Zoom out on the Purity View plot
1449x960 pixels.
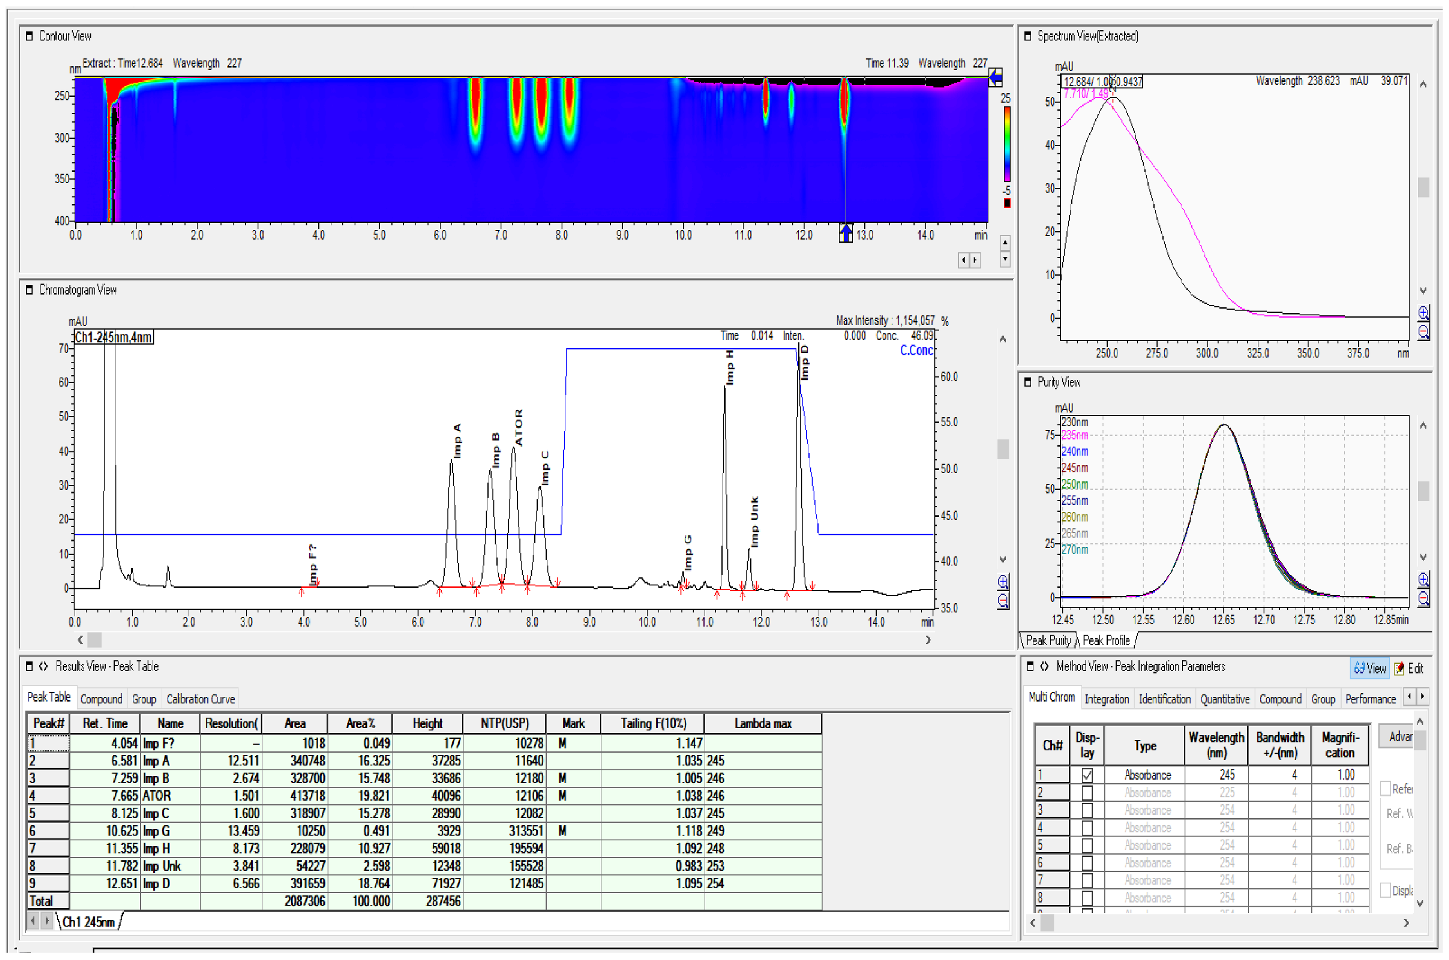point(1424,598)
